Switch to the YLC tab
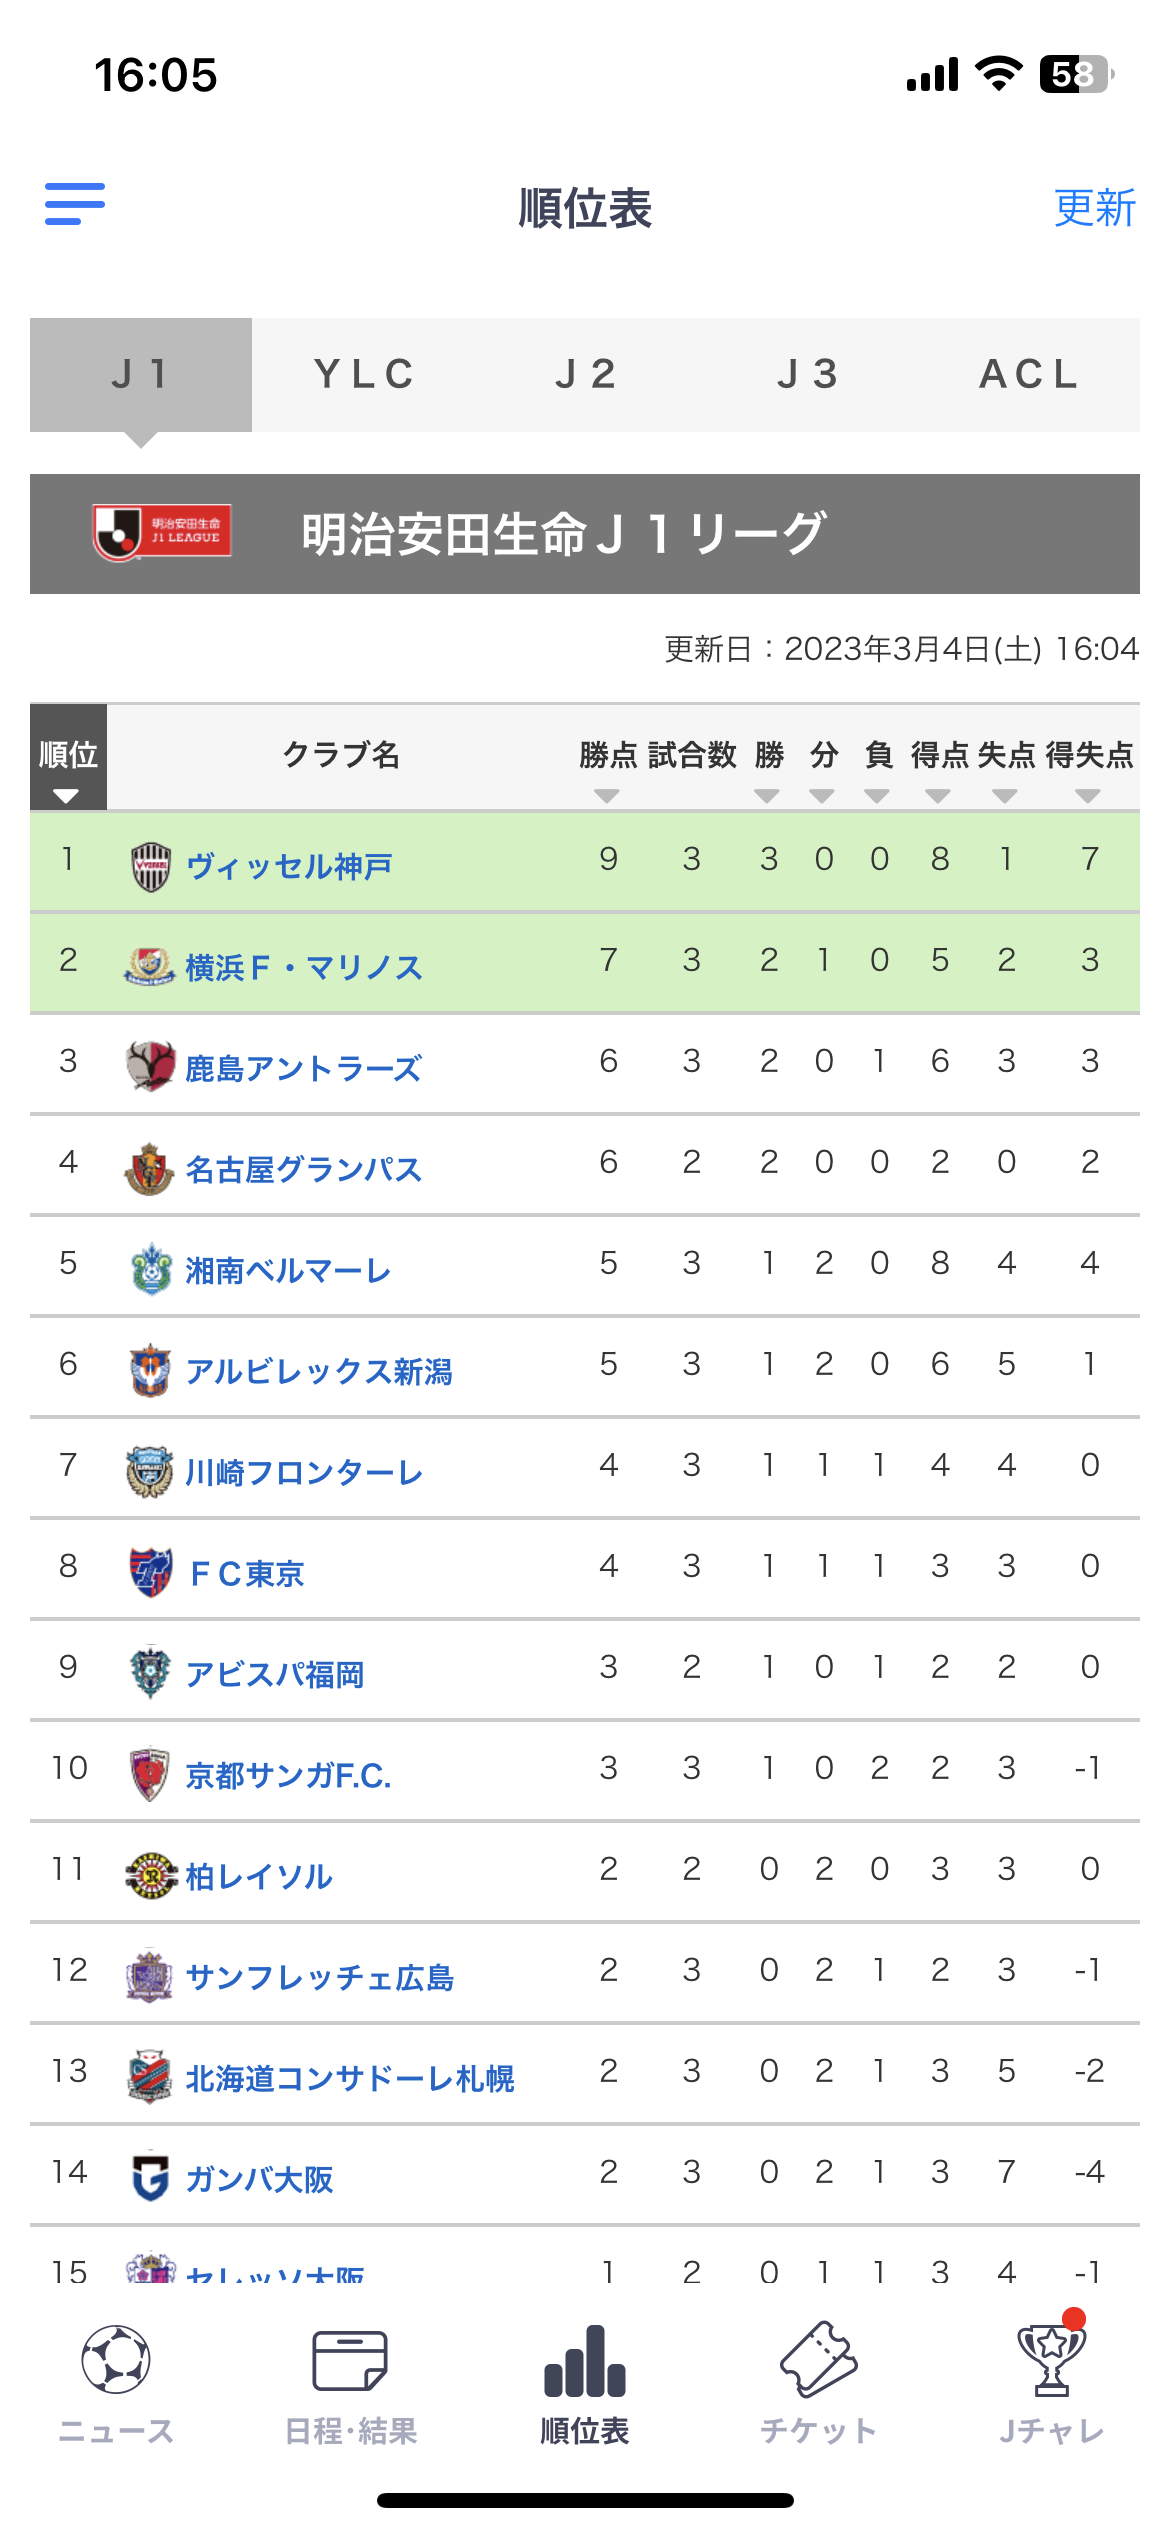This screenshot has width=1170, height=2532. pyautogui.click(x=364, y=375)
